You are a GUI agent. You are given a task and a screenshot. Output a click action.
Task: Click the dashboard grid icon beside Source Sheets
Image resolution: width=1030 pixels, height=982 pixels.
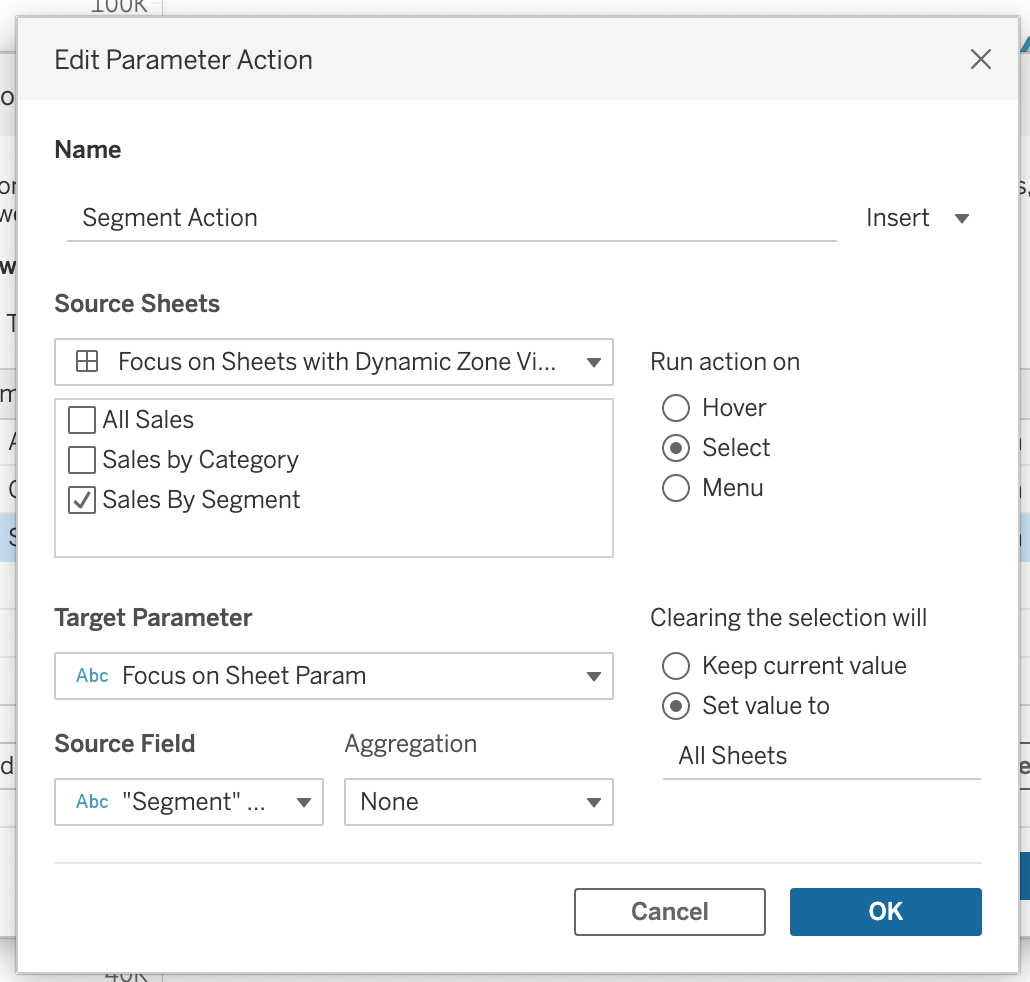pyautogui.click(x=89, y=363)
